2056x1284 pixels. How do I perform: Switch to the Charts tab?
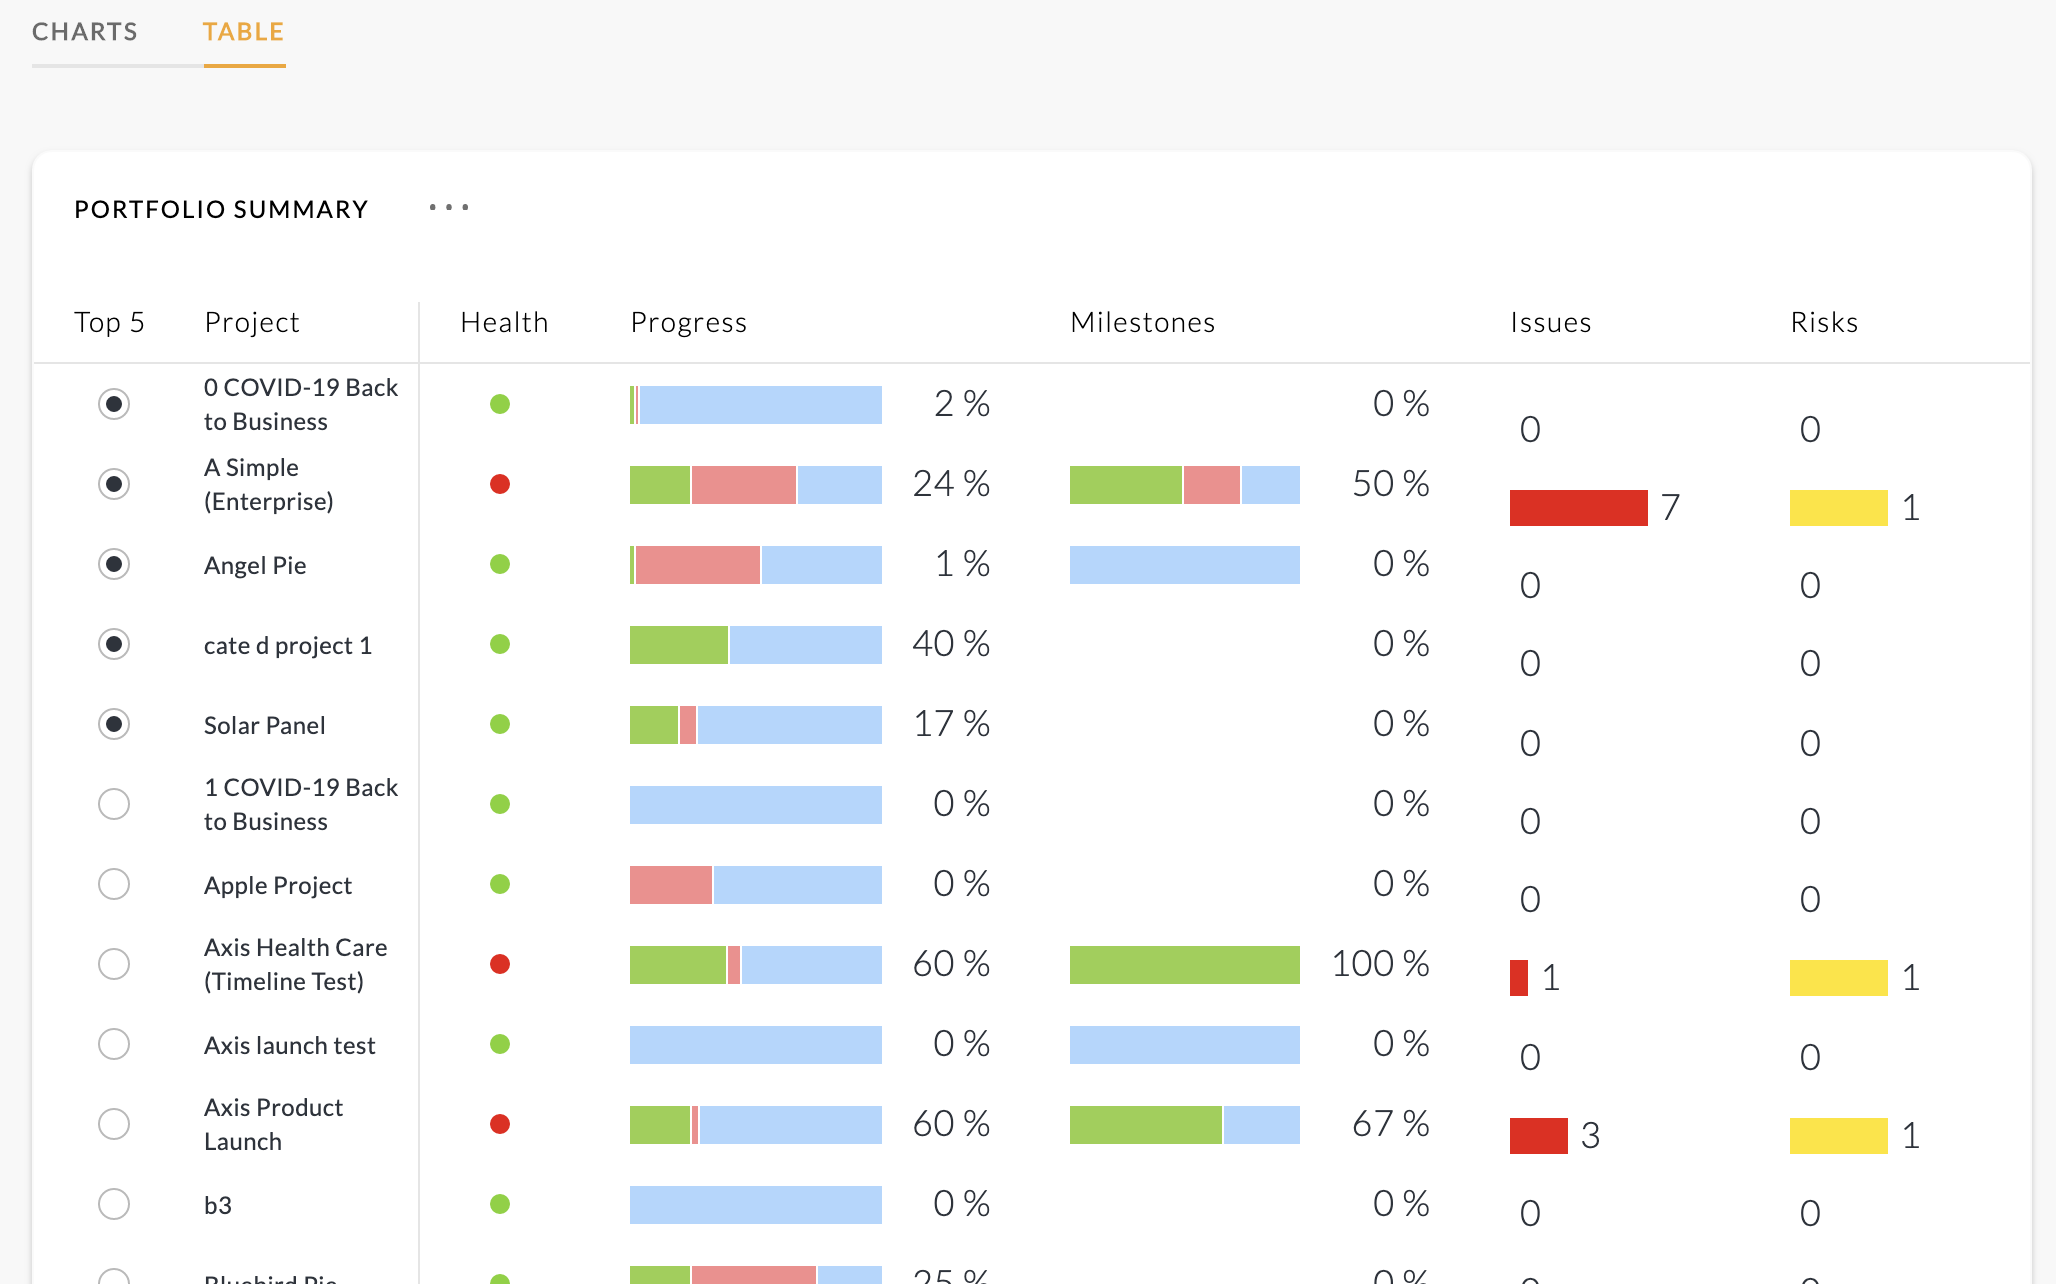pyautogui.click(x=85, y=32)
